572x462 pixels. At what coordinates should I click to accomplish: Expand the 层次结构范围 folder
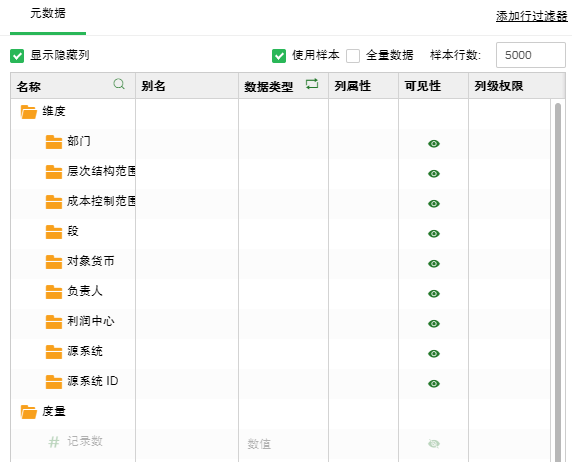(x=54, y=172)
